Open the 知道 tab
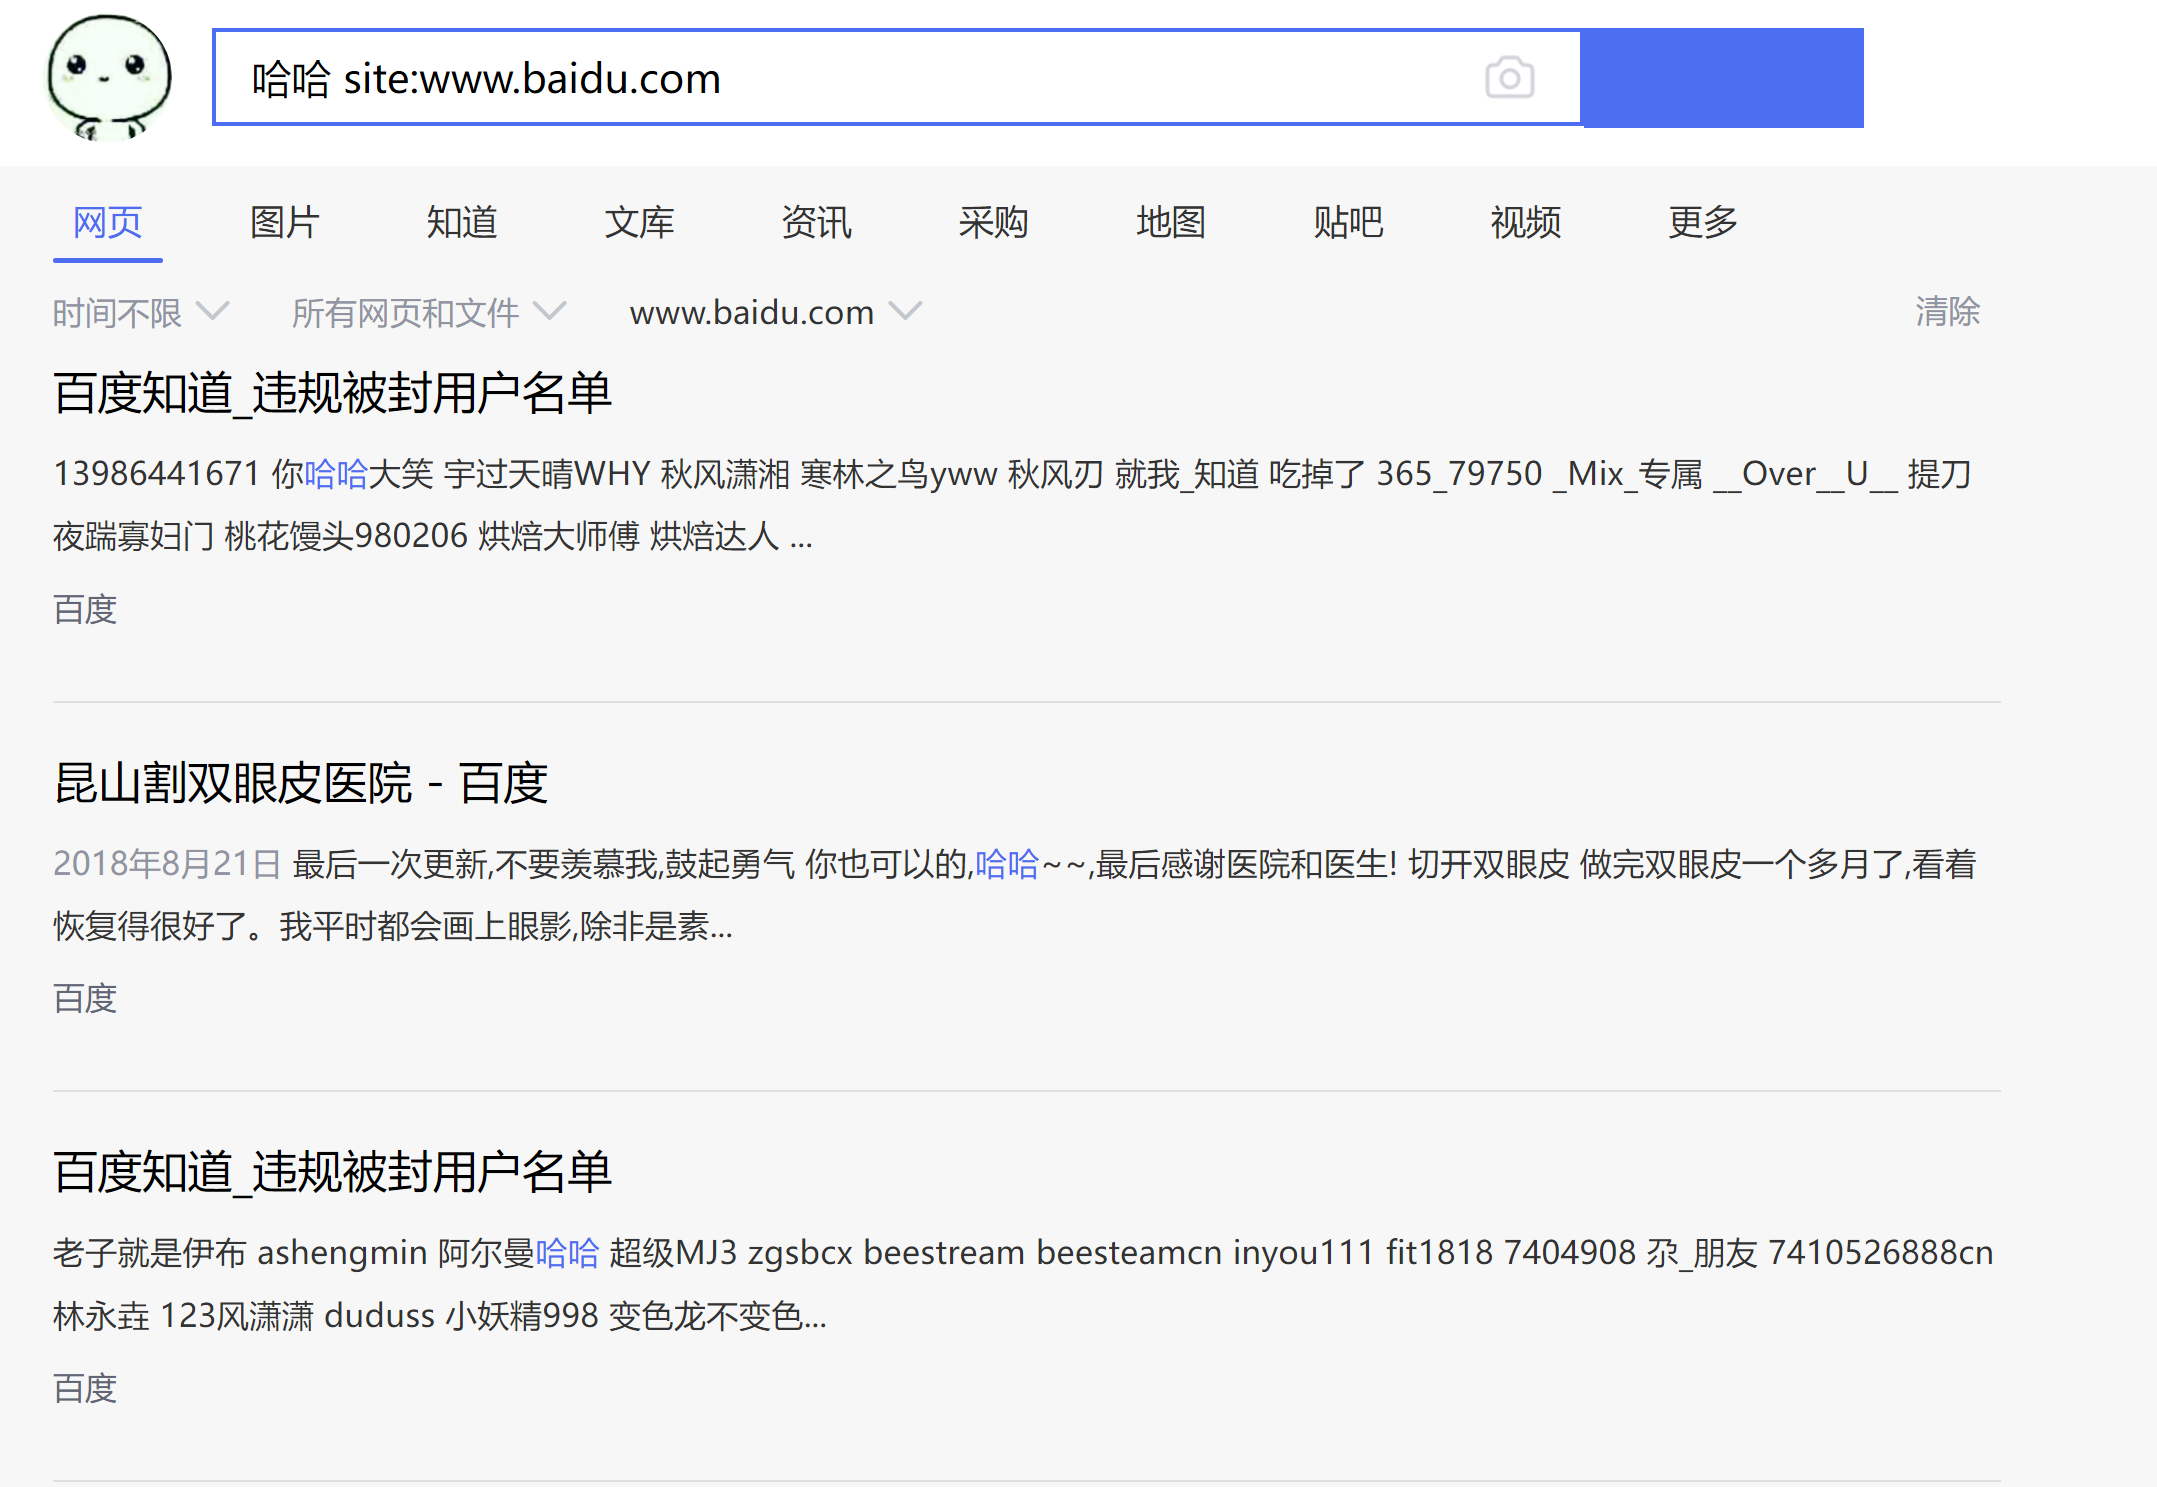The height and width of the screenshot is (1487, 2157). click(x=462, y=222)
